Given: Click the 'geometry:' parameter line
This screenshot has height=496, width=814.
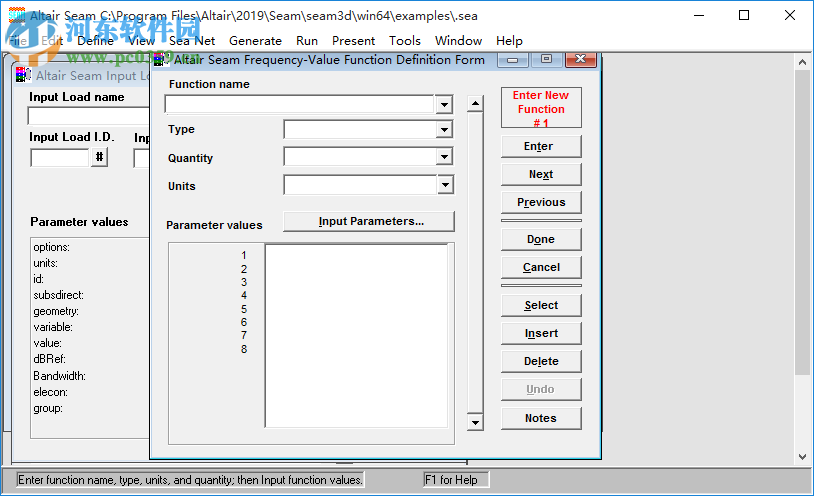Looking at the screenshot, I should tap(56, 311).
